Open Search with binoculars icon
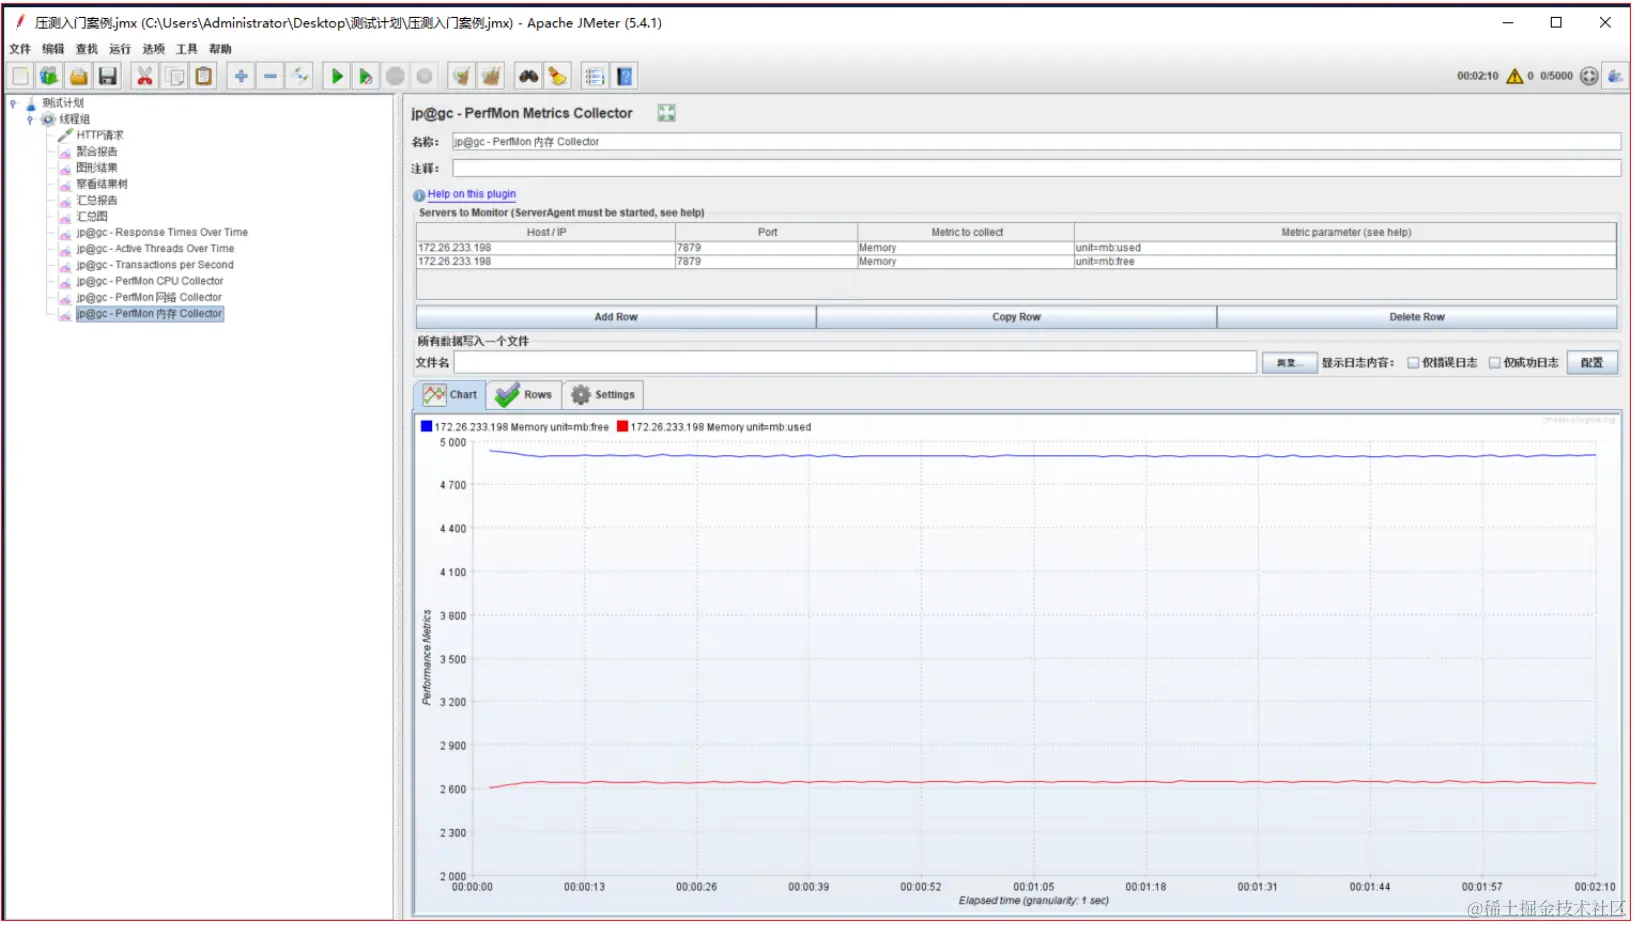Image resolution: width=1633 pixels, height=925 pixels. tap(529, 76)
